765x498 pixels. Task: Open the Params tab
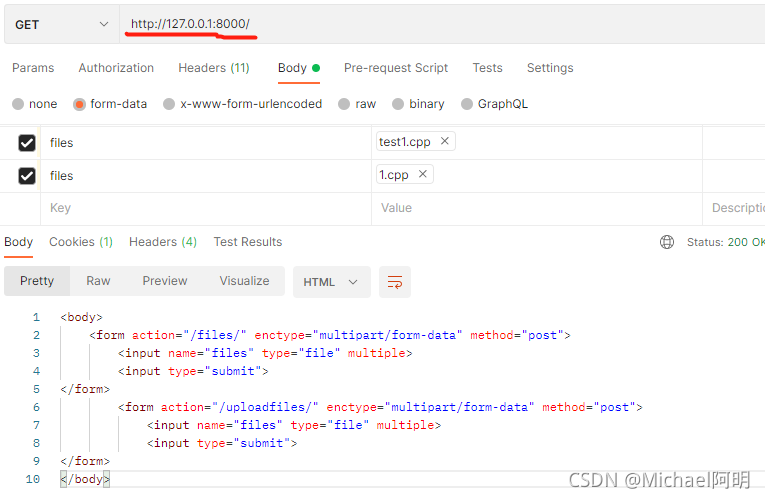[33, 68]
